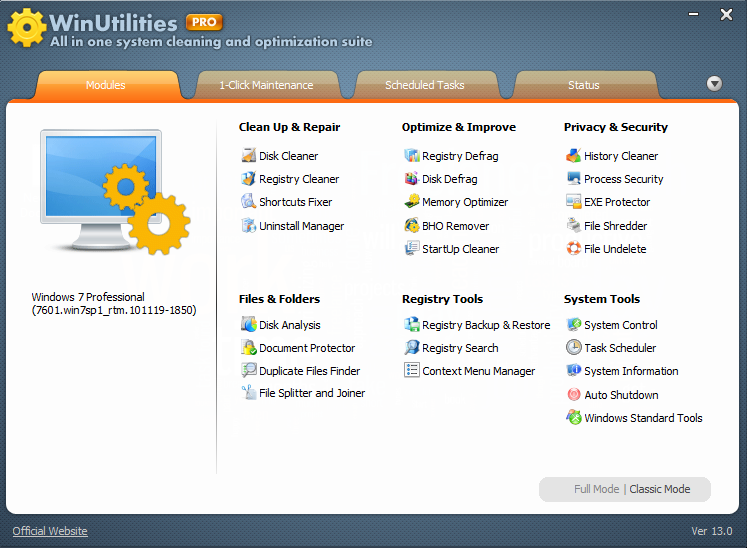
Task: Click the WinUtilities gear logo
Action: coord(27,28)
